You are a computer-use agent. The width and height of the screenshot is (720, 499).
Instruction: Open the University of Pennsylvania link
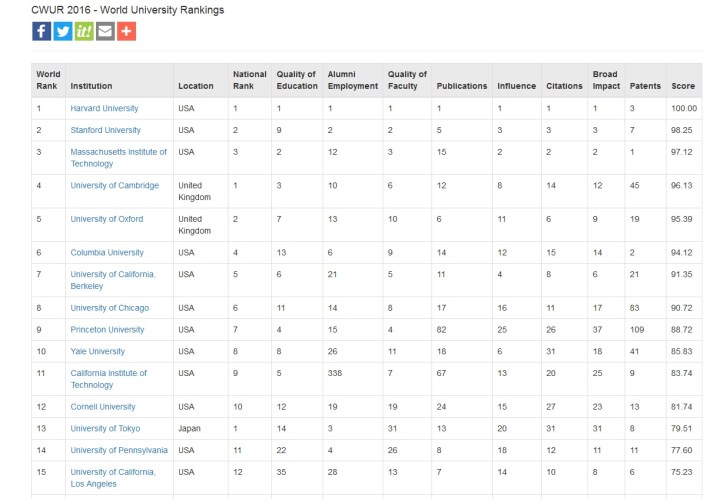click(119, 450)
